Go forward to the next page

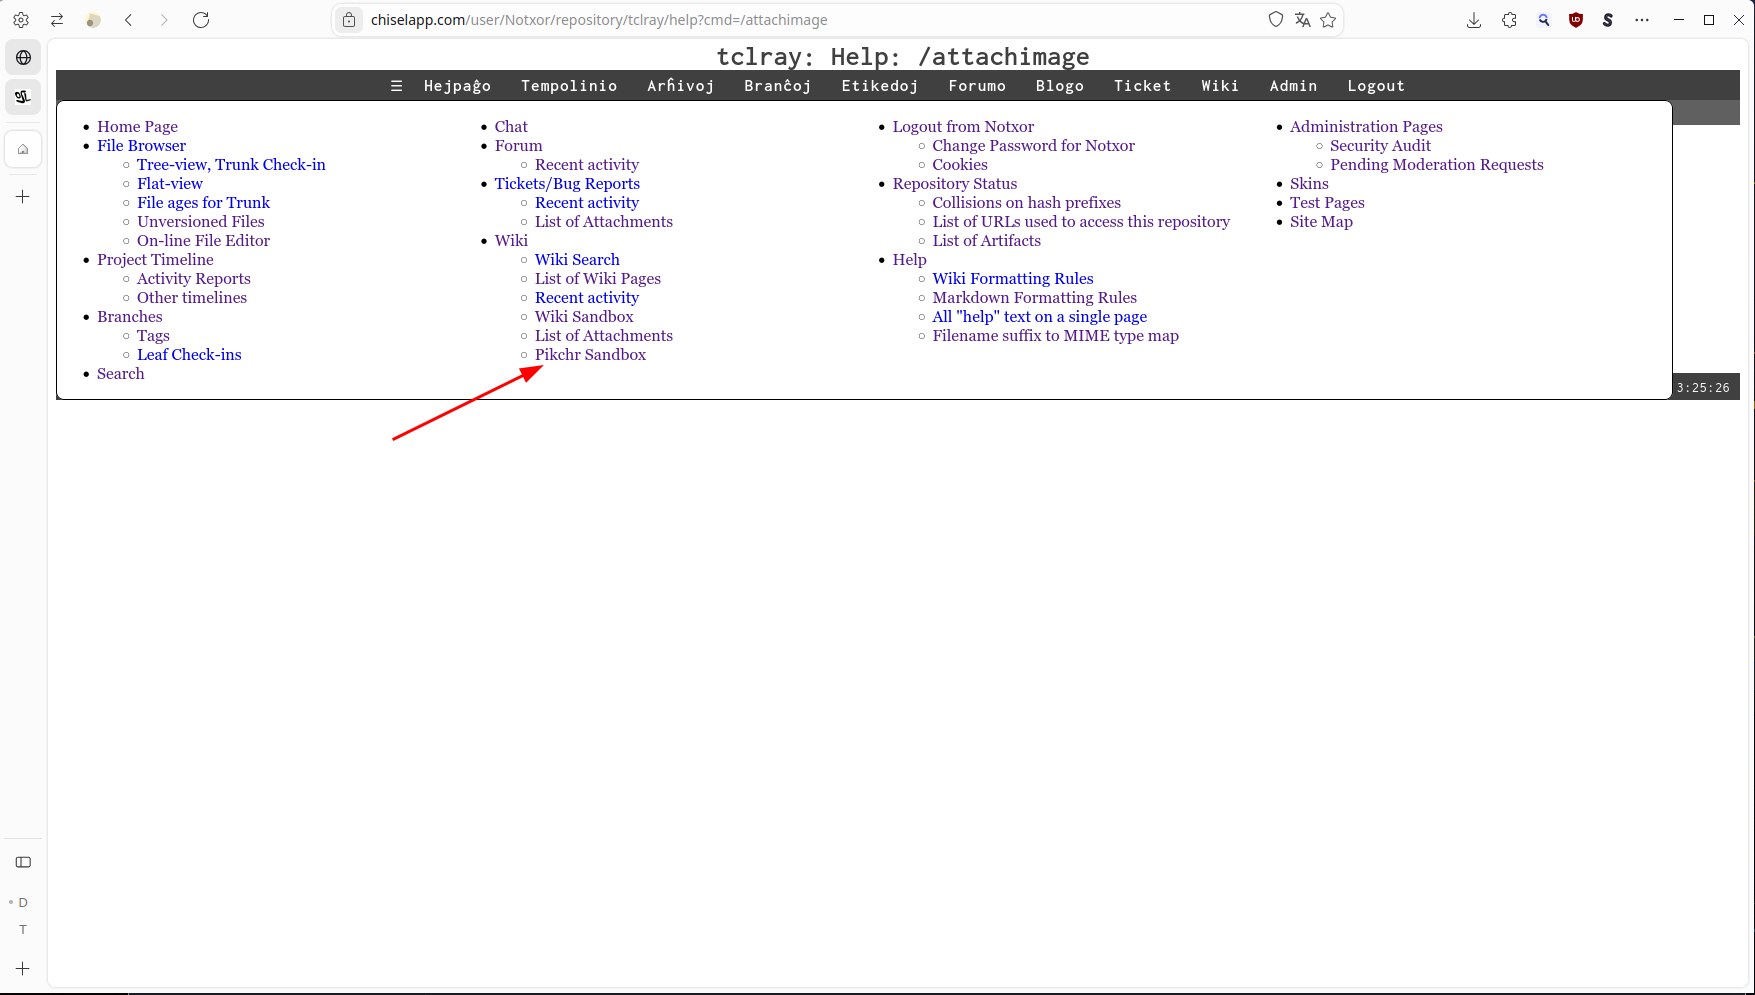164,20
